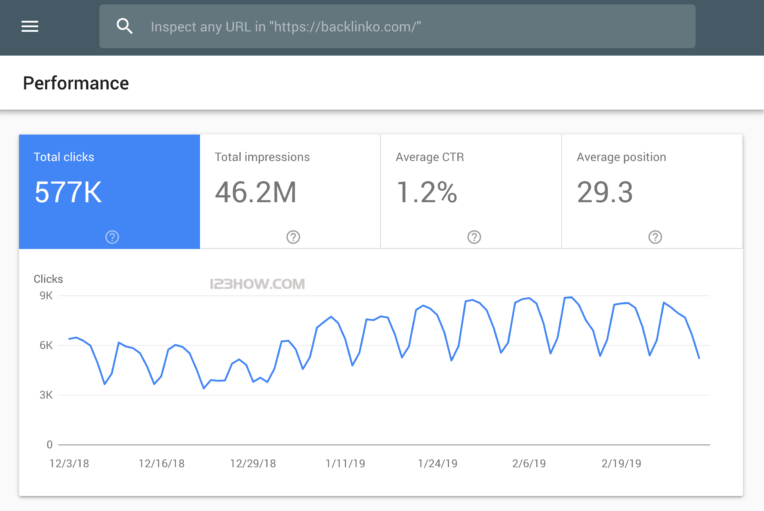Open help icon under Total impressions
The image size is (764, 511).
click(x=293, y=237)
